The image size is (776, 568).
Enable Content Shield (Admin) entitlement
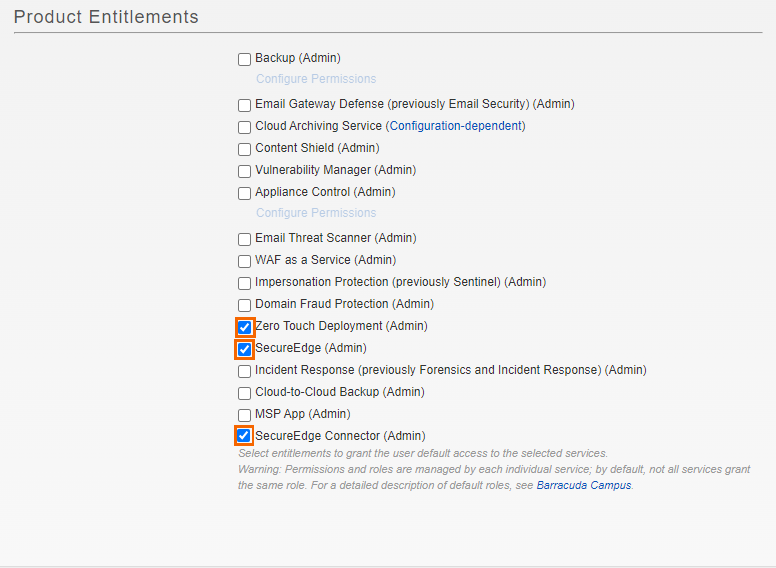[244, 149]
